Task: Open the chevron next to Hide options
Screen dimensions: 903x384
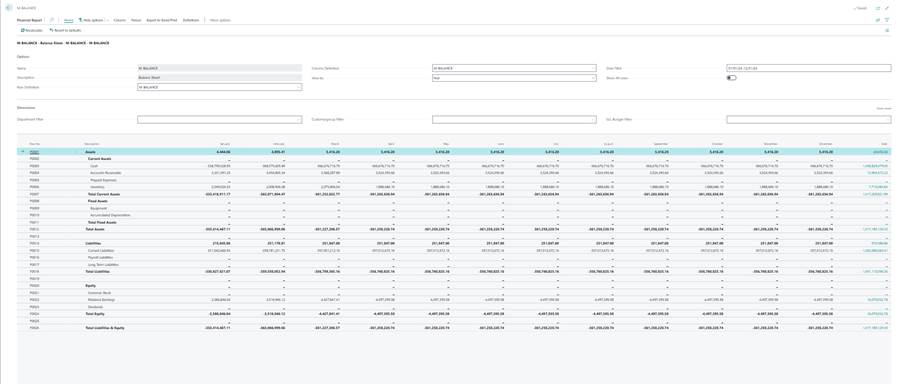Action: pos(108,20)
